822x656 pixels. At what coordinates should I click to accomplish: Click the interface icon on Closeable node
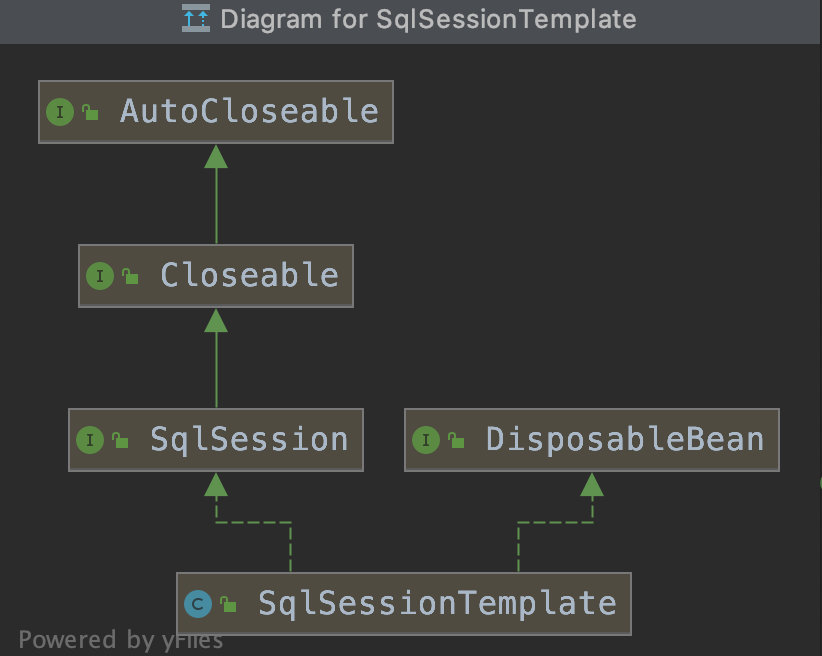100,276
